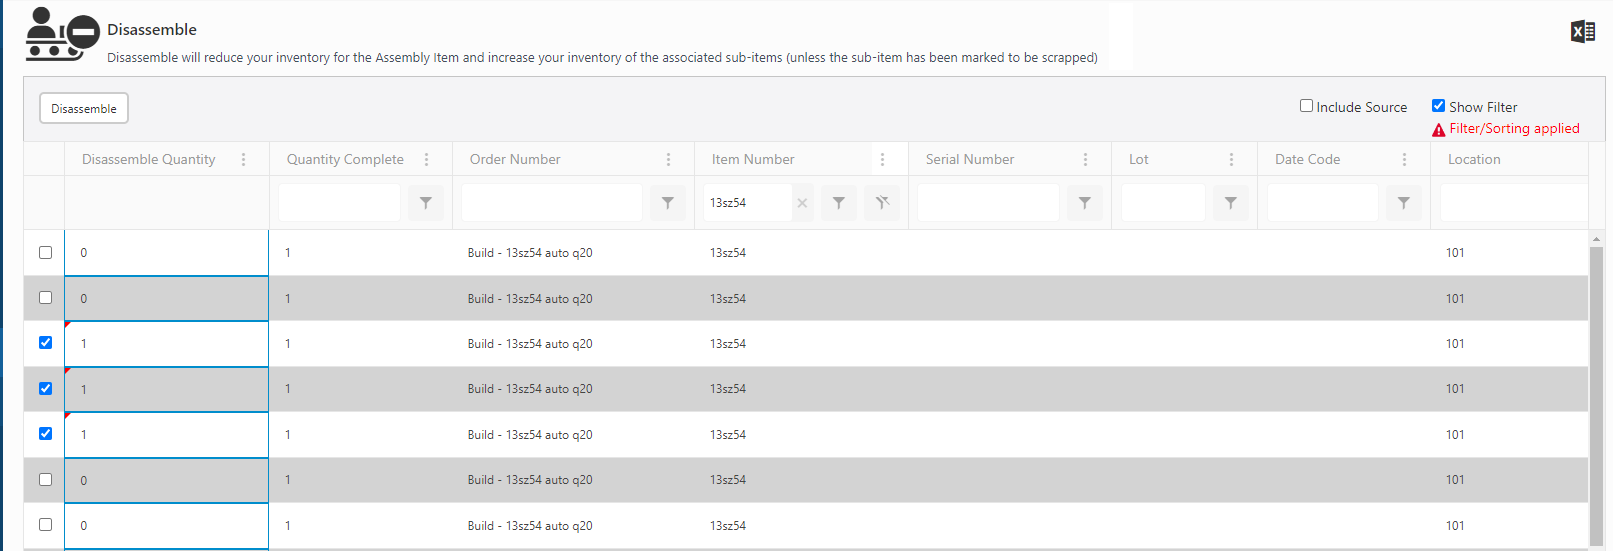Clear the Item Number filter funnel icon
Screen dimensions: 1613x551
[x=882, y=203]
